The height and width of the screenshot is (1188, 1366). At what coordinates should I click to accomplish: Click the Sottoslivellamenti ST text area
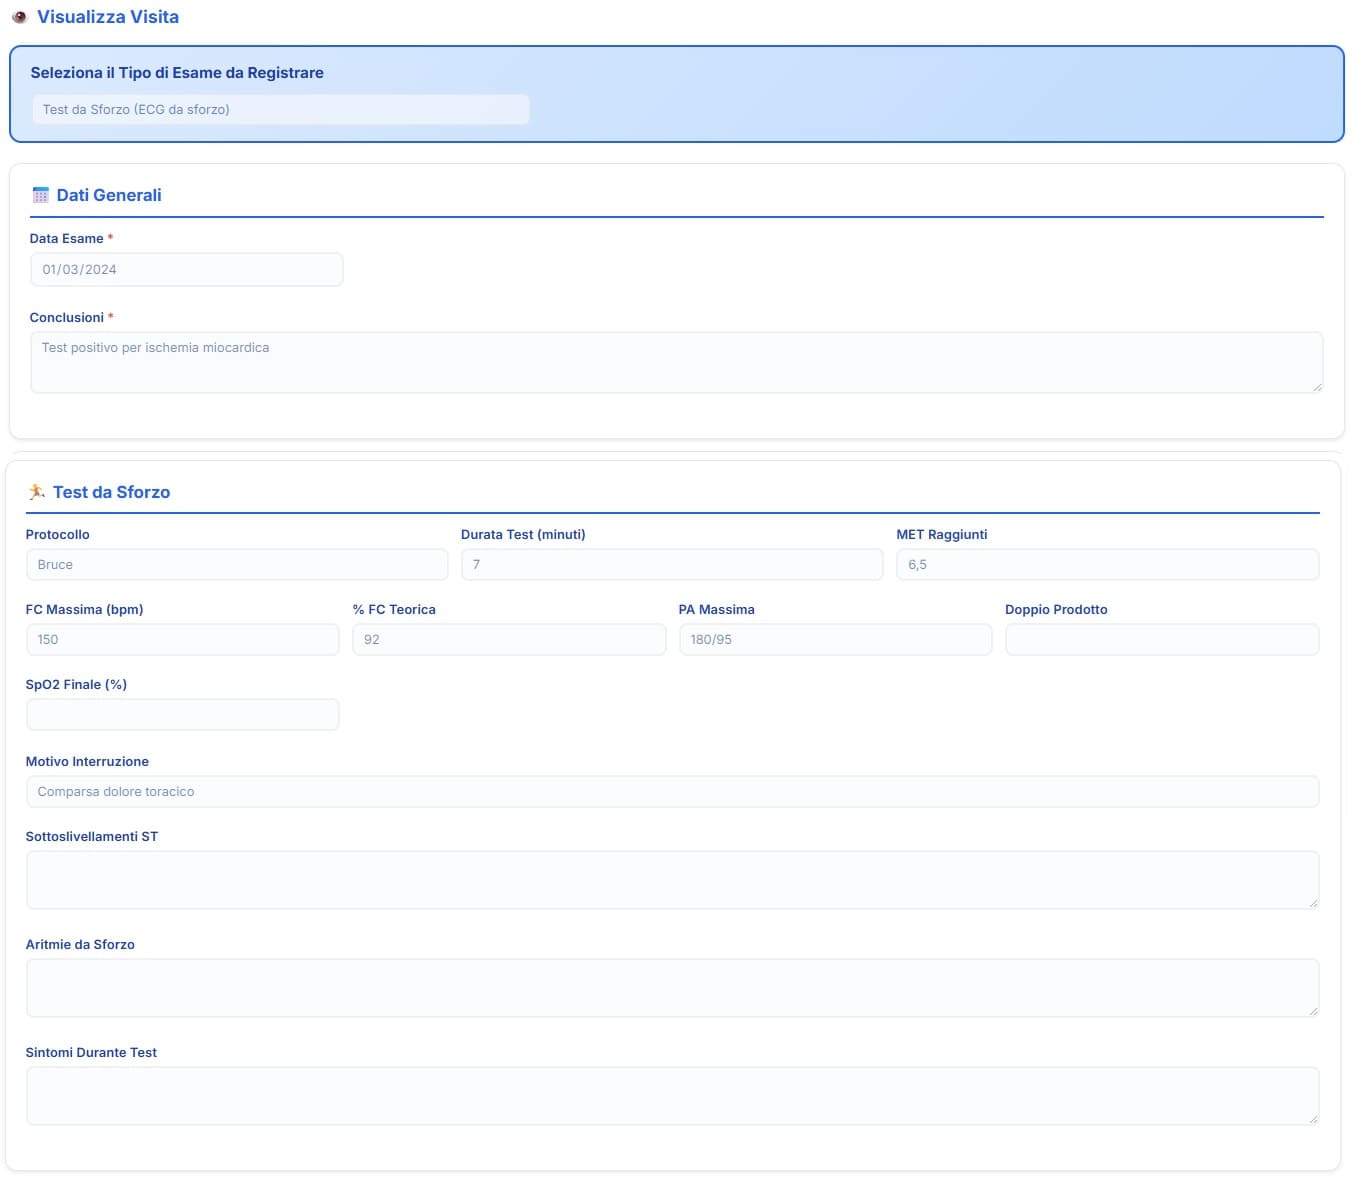pyautogui.click(x=671, y=880)
